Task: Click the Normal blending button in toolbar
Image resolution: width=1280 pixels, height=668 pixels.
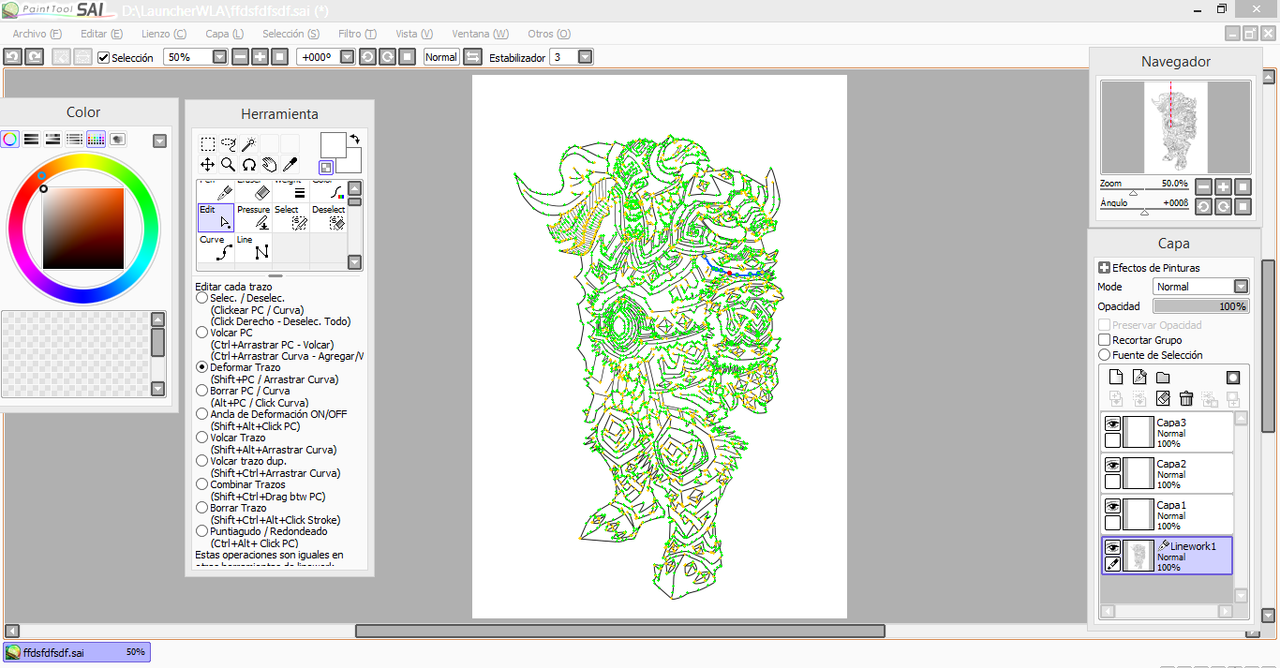Action: coord(441,57)
